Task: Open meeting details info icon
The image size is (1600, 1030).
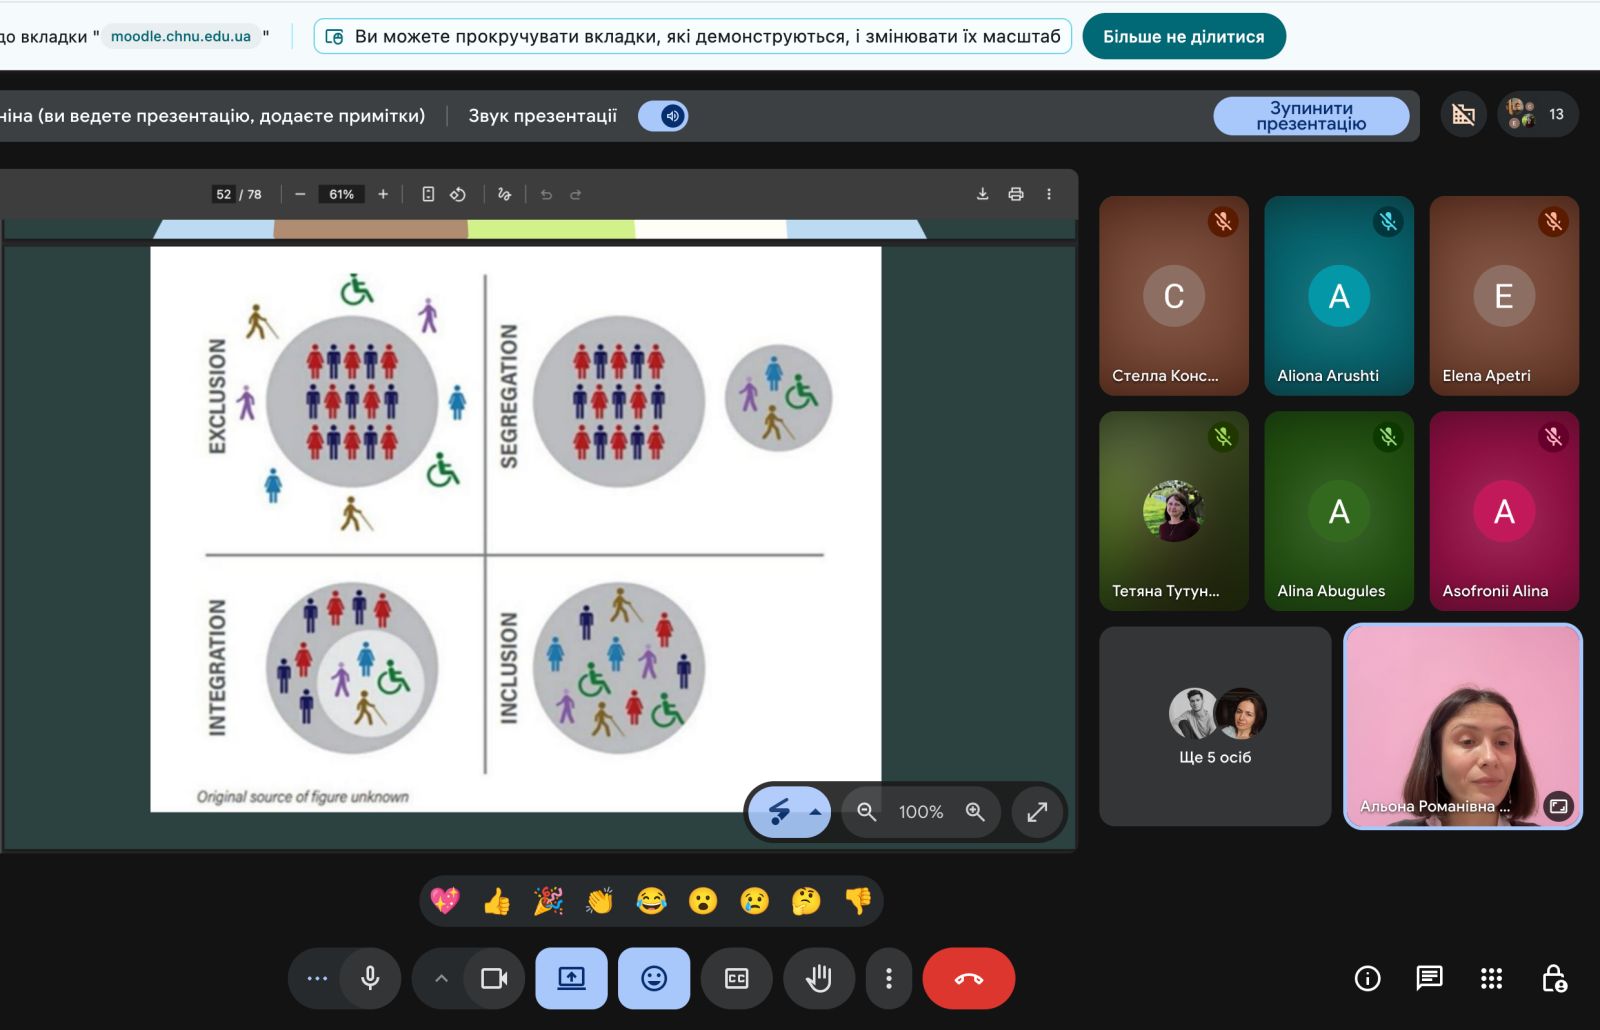Action: [1367, 978]
